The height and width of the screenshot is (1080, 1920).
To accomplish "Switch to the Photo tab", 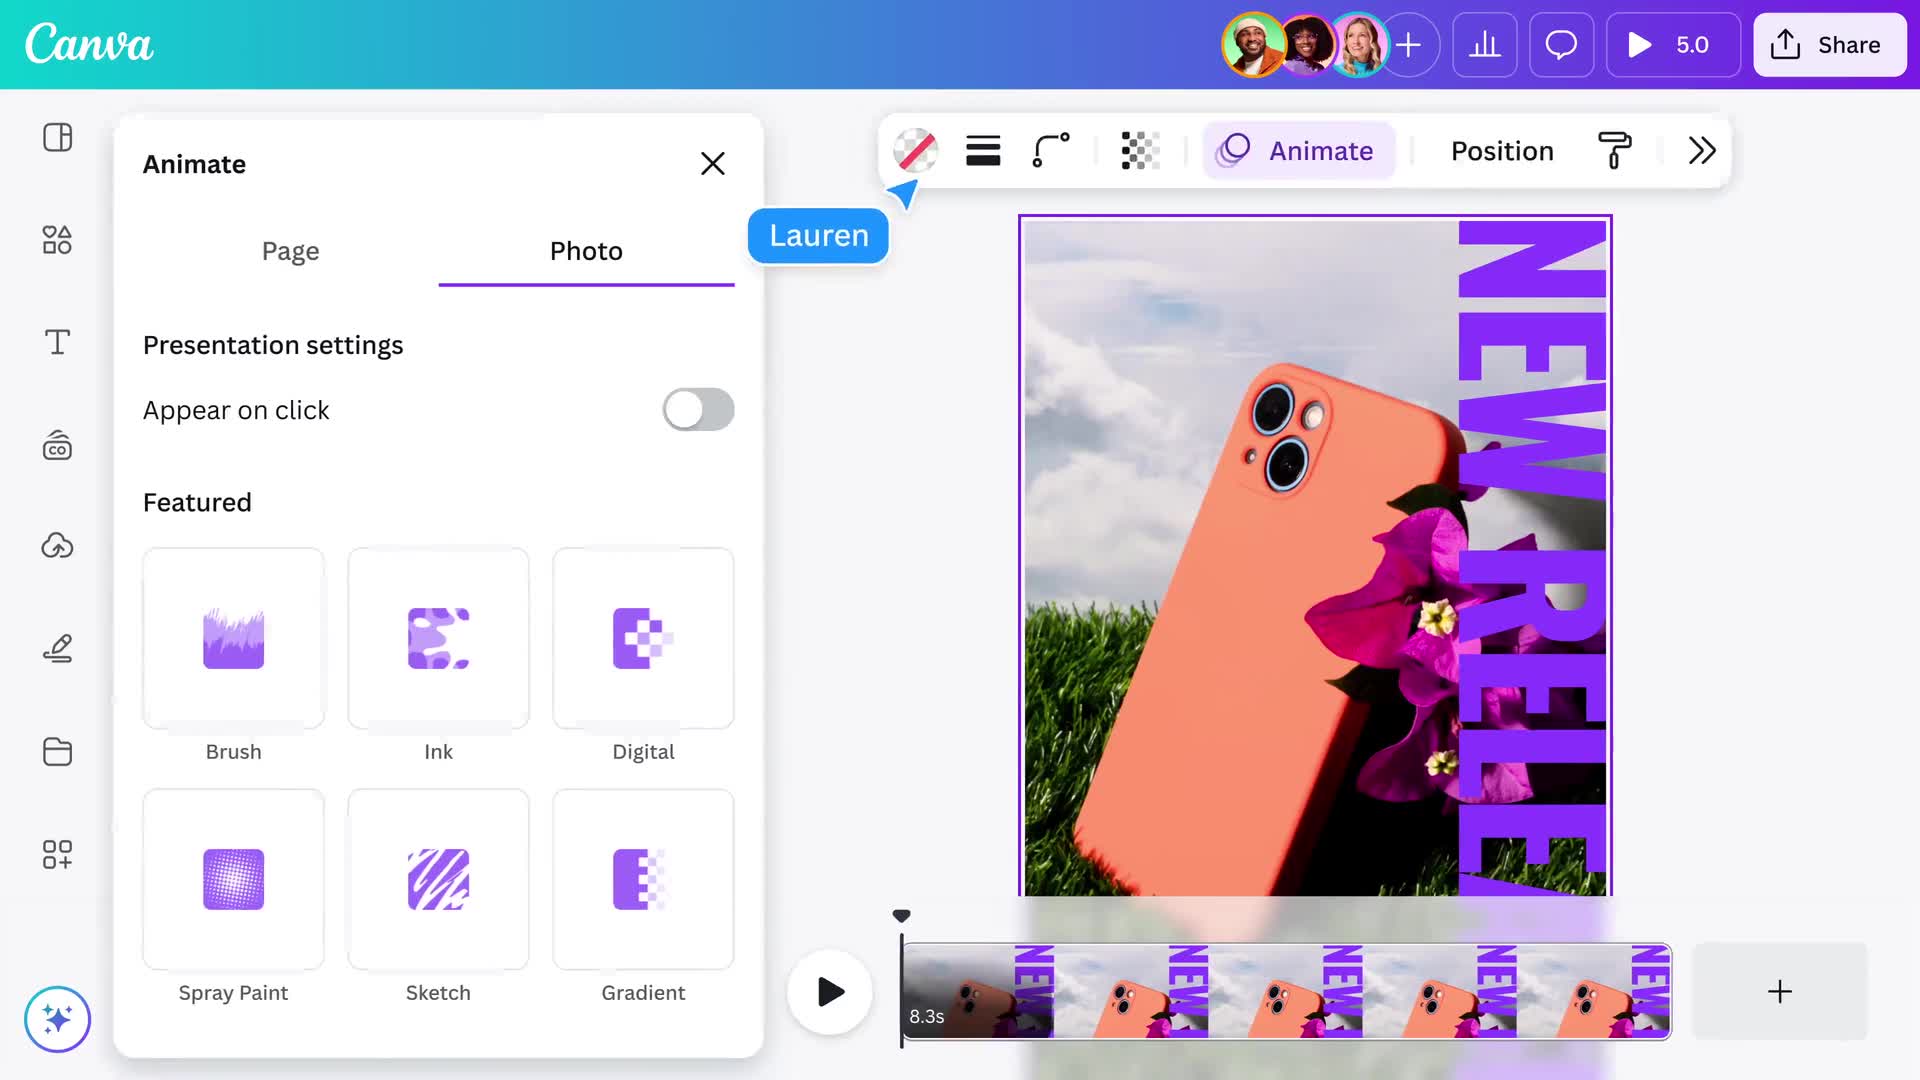I will (x=586, y=251).
